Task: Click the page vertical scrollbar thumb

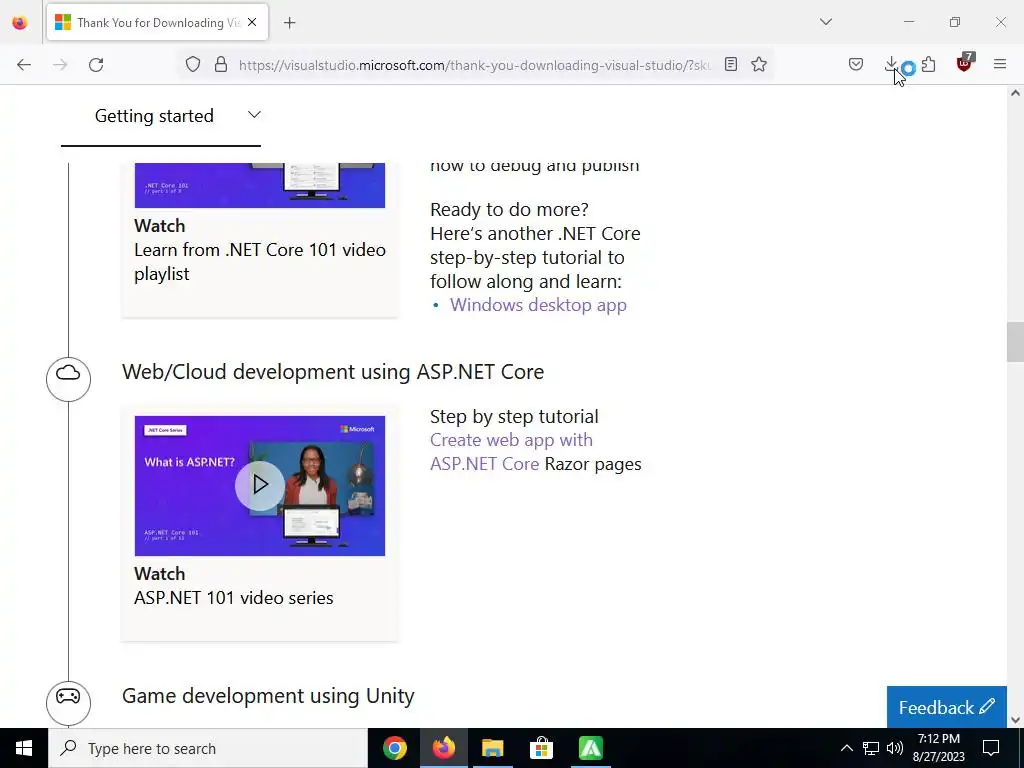Action: 1015,342
